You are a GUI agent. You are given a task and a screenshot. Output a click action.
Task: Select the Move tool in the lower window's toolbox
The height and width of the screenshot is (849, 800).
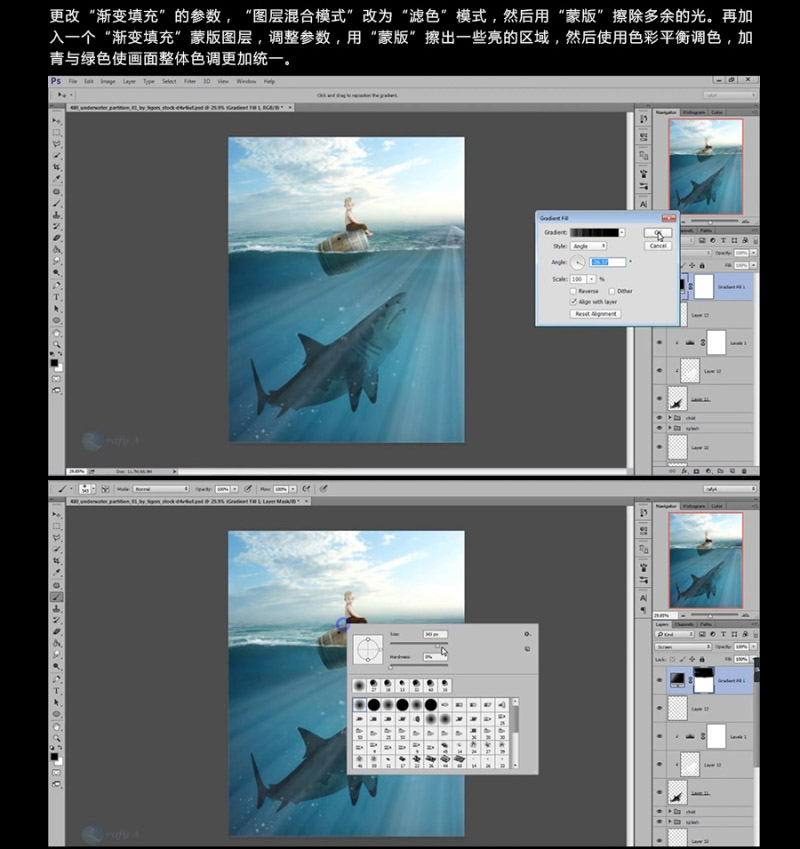(57, 514)
